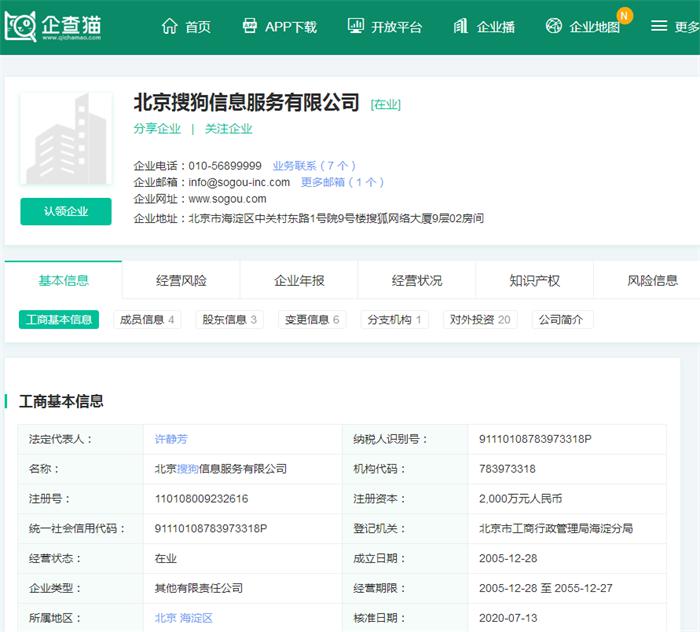Click the [在业] status tag
This screenshot has height=632, width=700.
[386, 104]
